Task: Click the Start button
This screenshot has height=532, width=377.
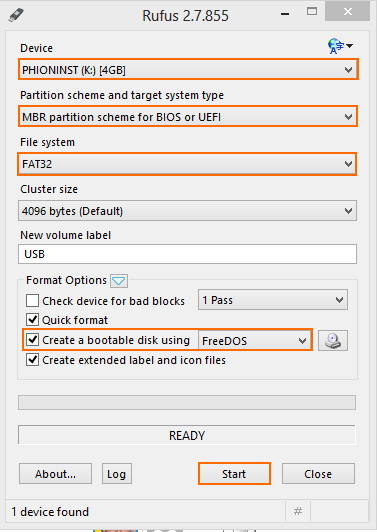Action: [x=234, y=474]
